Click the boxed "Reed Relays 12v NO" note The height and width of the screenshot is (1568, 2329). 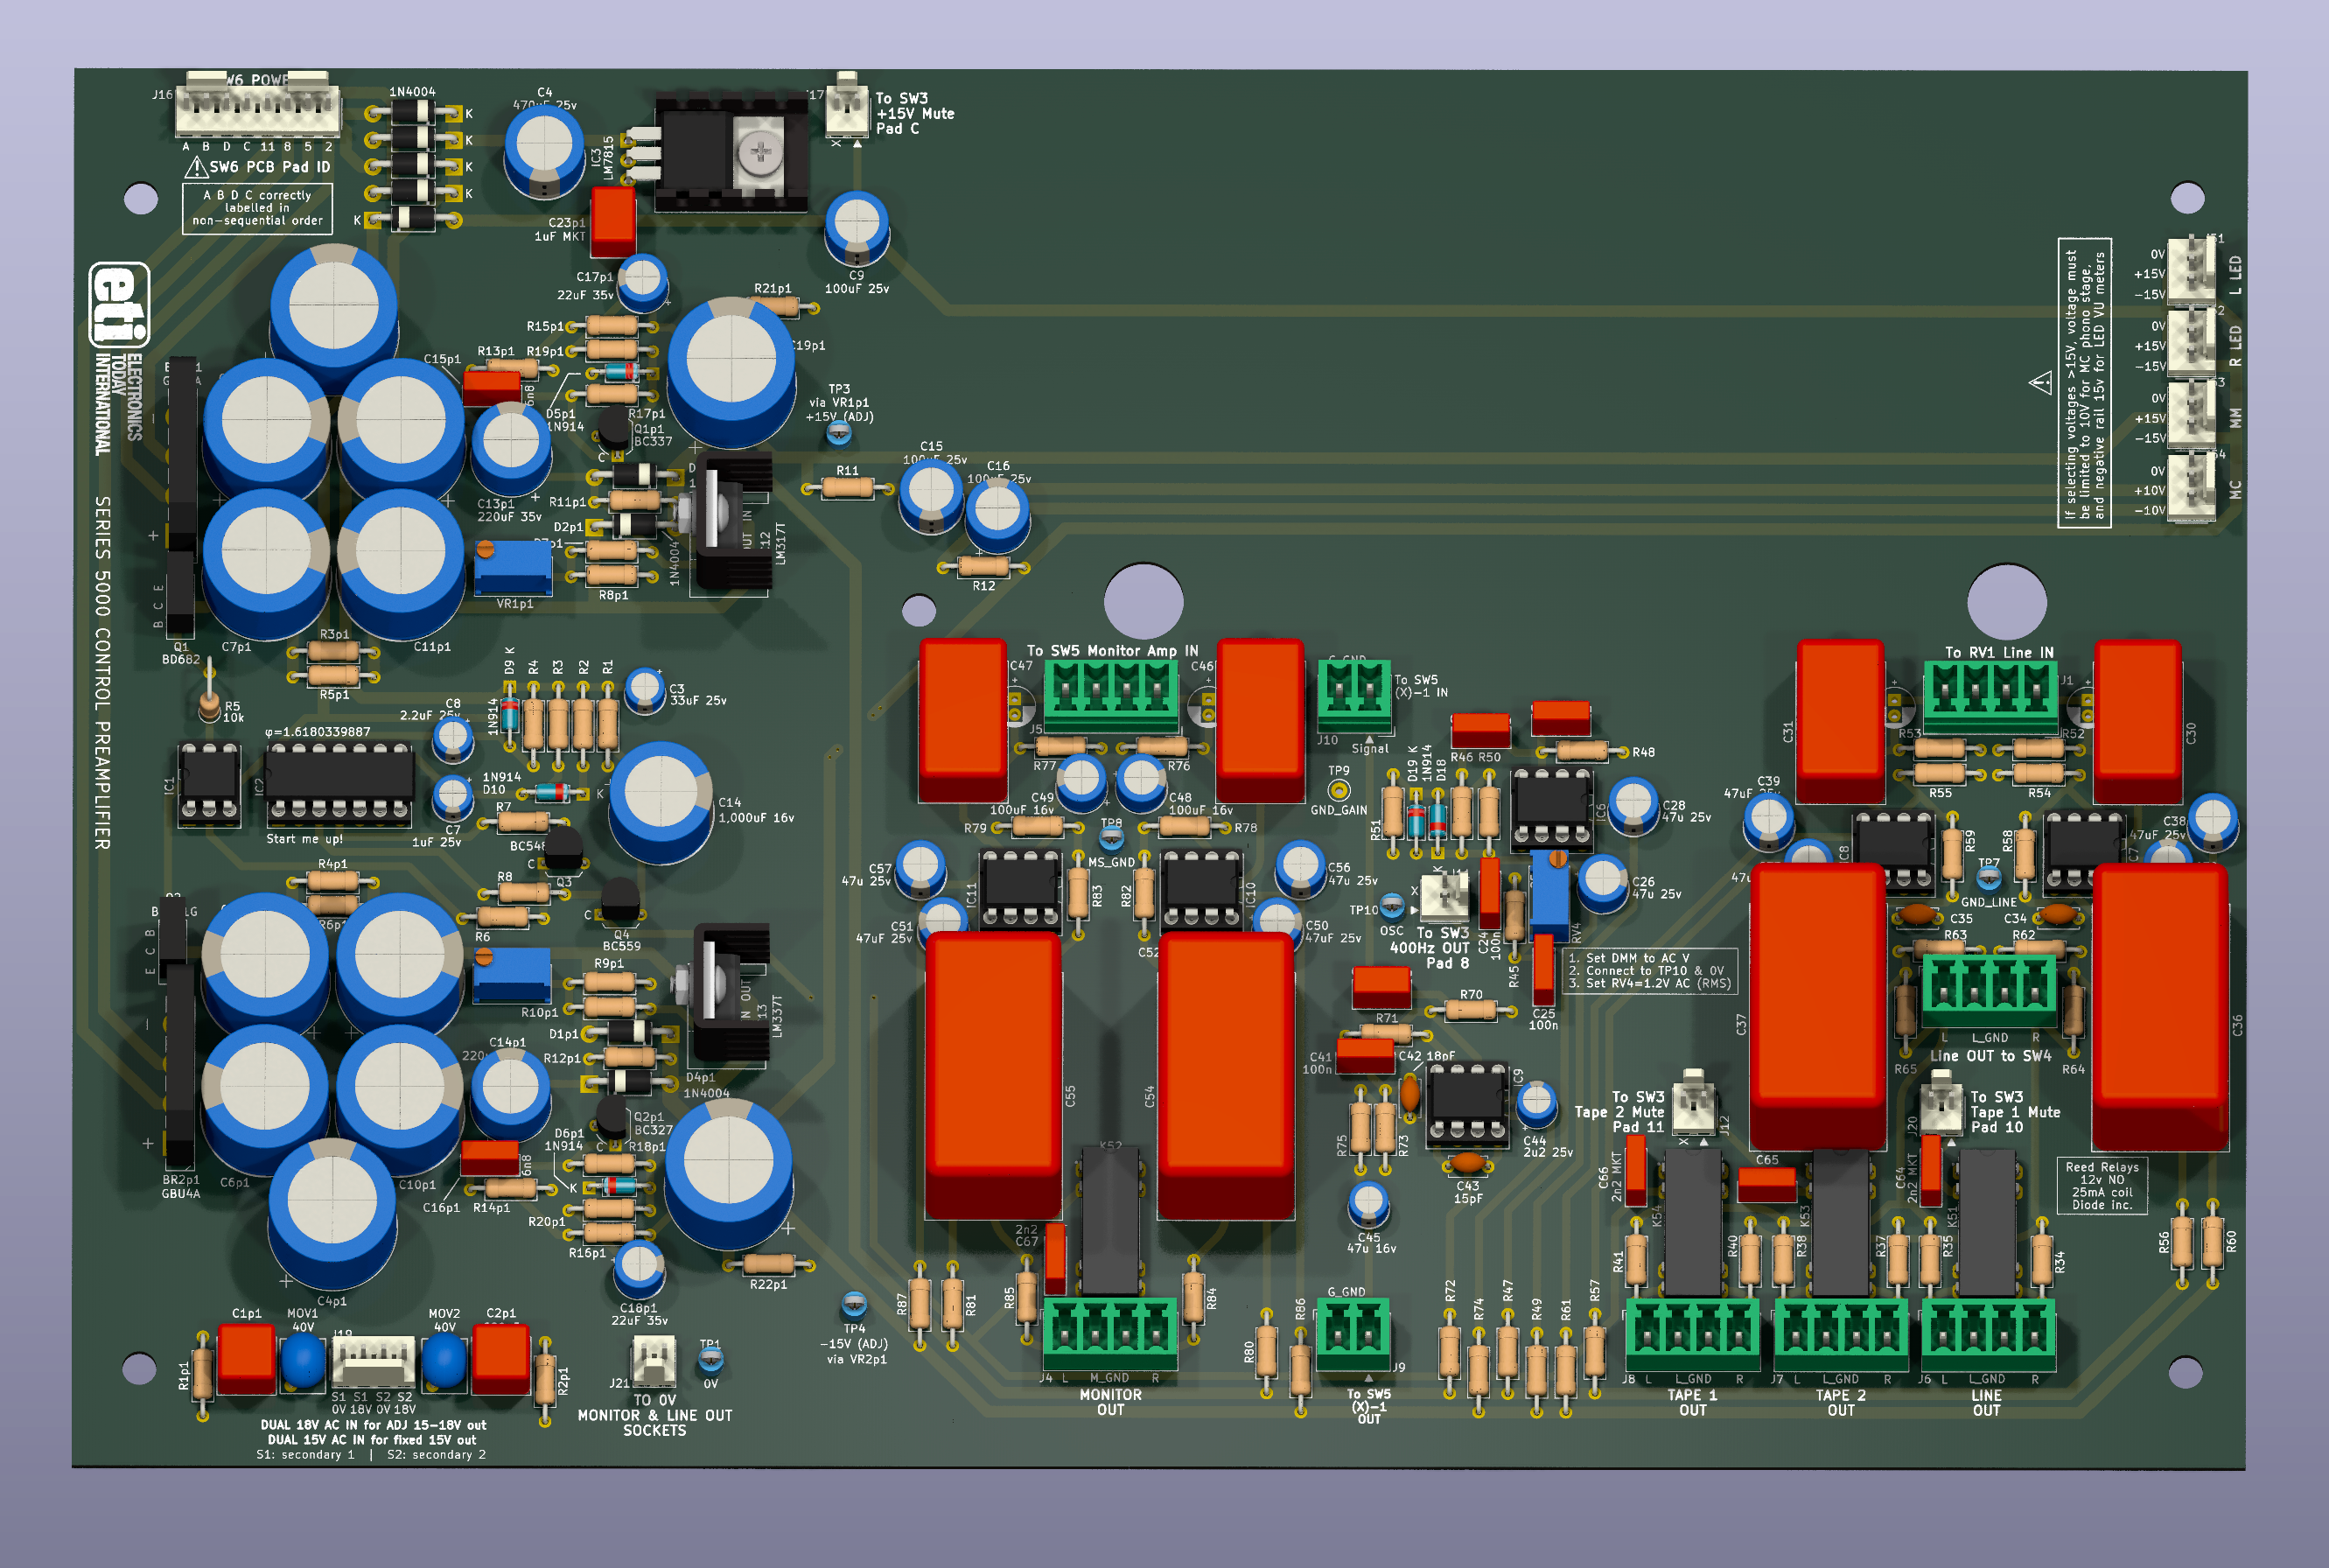pyautogui.click(x=2102, y=1186)
